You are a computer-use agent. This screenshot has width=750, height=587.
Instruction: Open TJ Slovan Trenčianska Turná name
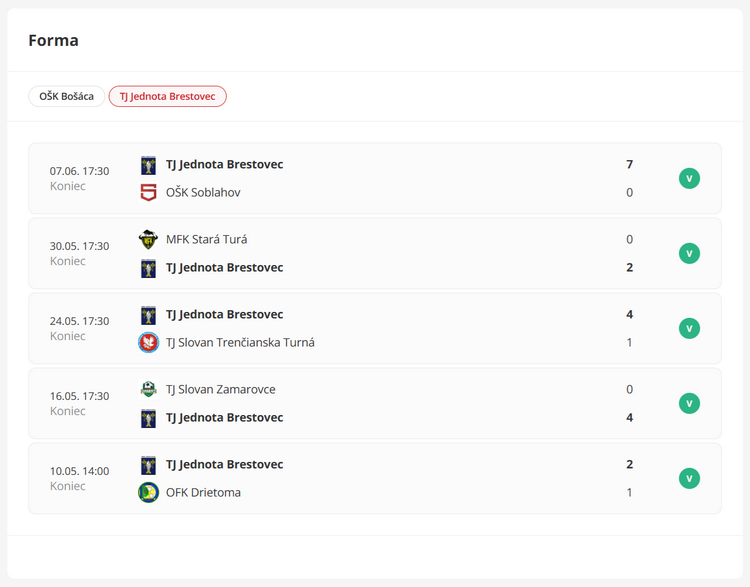tap(240, 343)
